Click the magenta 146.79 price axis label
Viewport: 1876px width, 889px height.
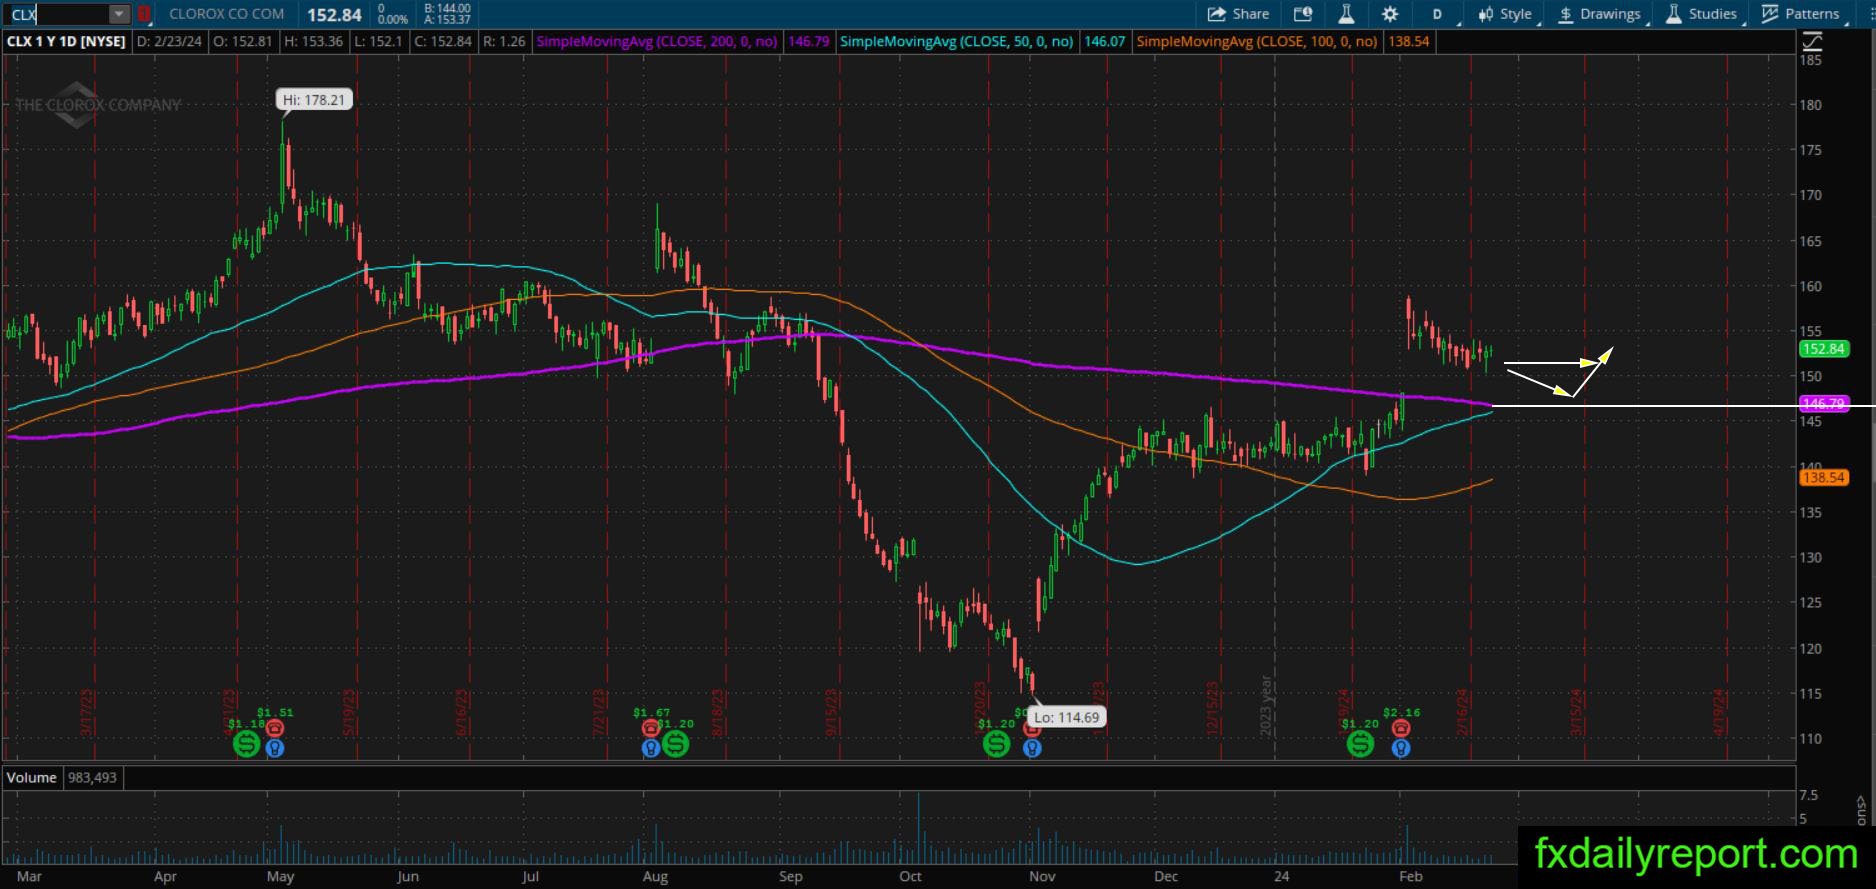coord(1823,404)
